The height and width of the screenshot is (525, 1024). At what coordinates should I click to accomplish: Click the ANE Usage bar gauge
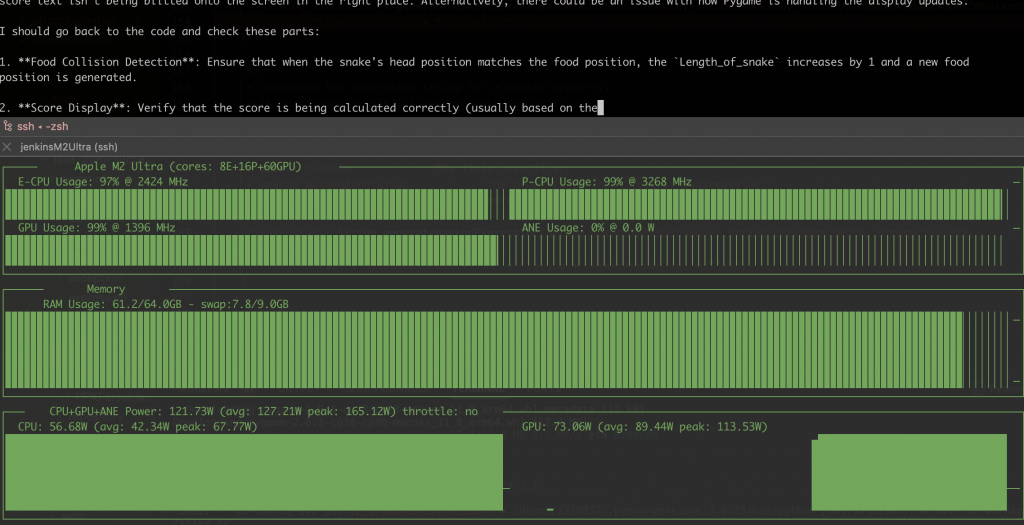tap(757, 250)
